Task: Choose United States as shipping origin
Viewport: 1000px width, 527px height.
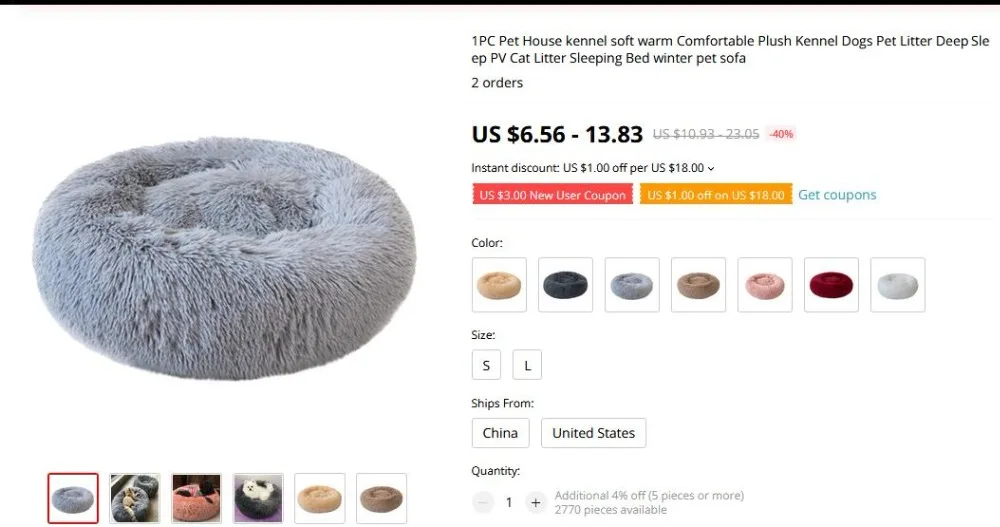Action: pyautogui.click(x=593, y=433)
